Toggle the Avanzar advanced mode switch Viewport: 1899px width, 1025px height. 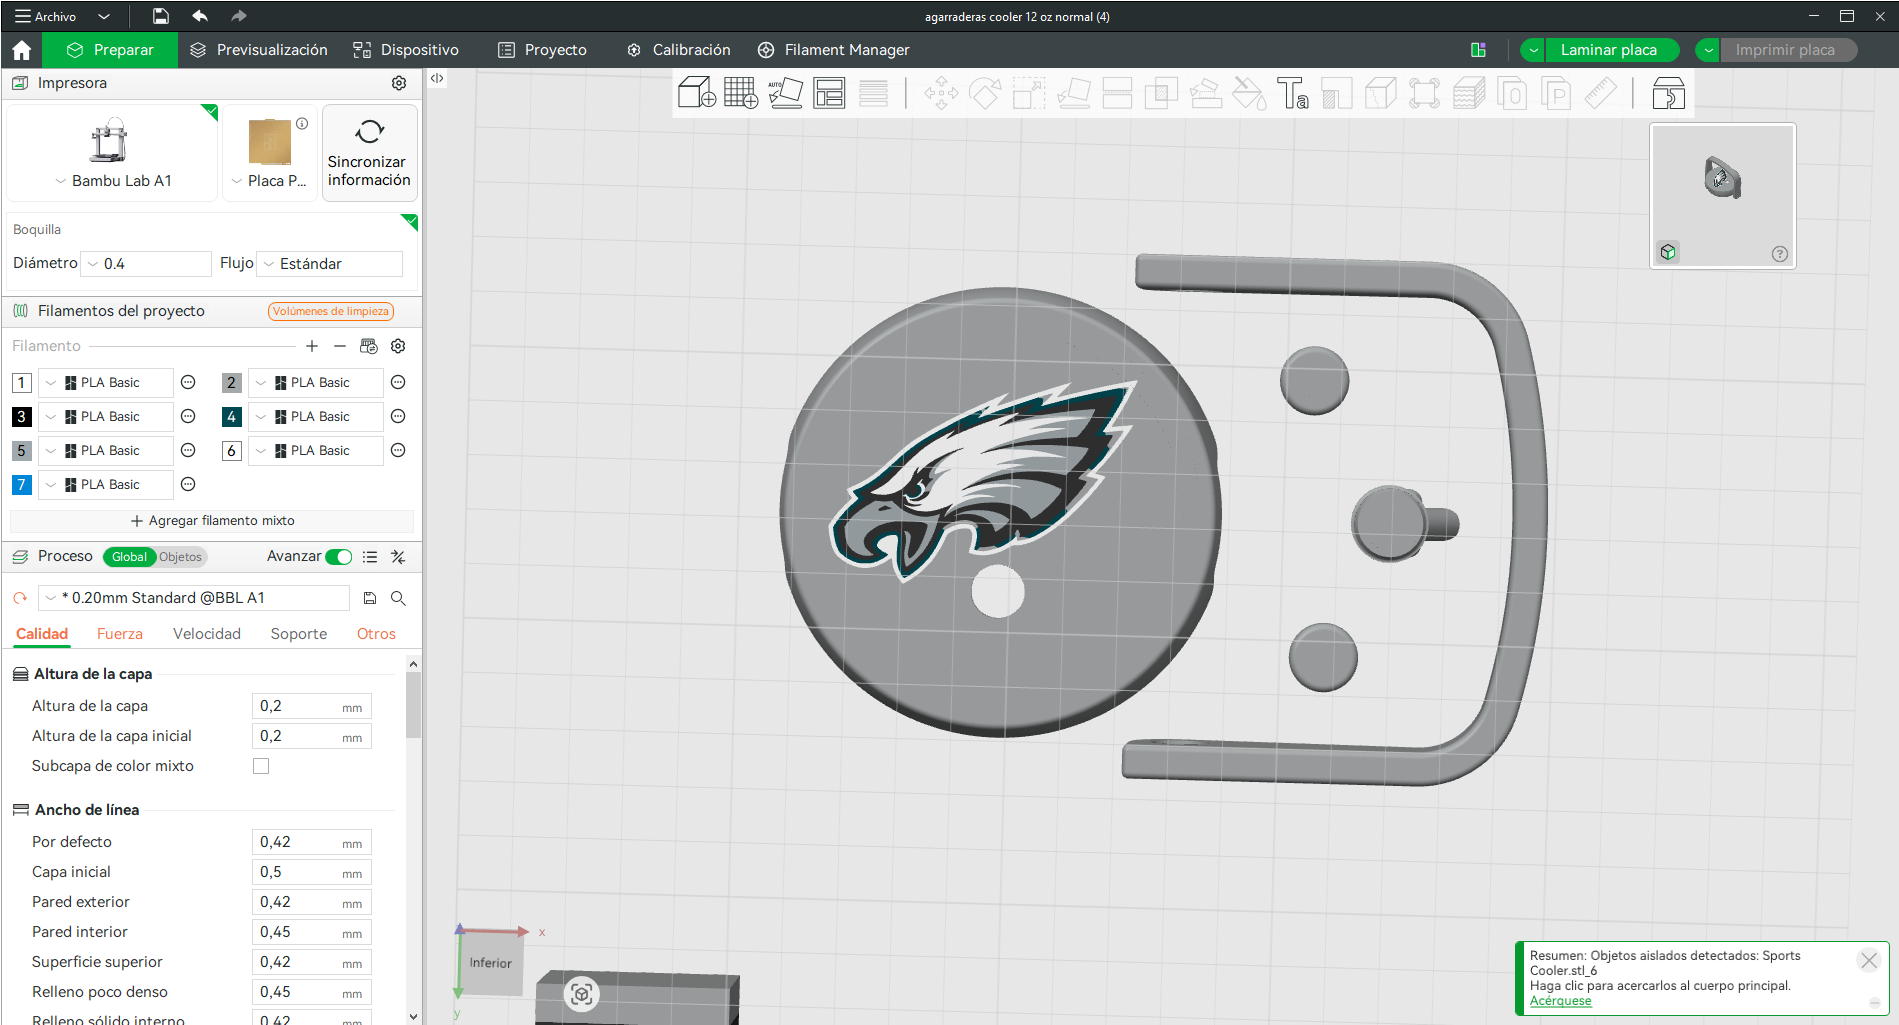(x=339, y=557)
